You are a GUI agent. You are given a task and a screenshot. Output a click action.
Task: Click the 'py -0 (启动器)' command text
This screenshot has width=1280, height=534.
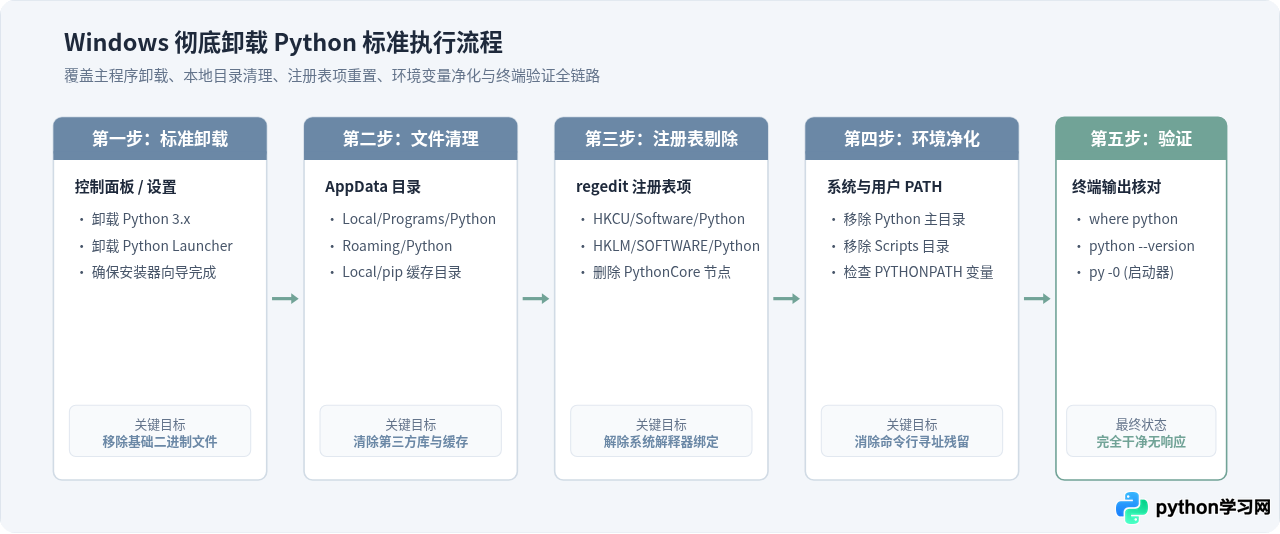[x=1132, y=272]
